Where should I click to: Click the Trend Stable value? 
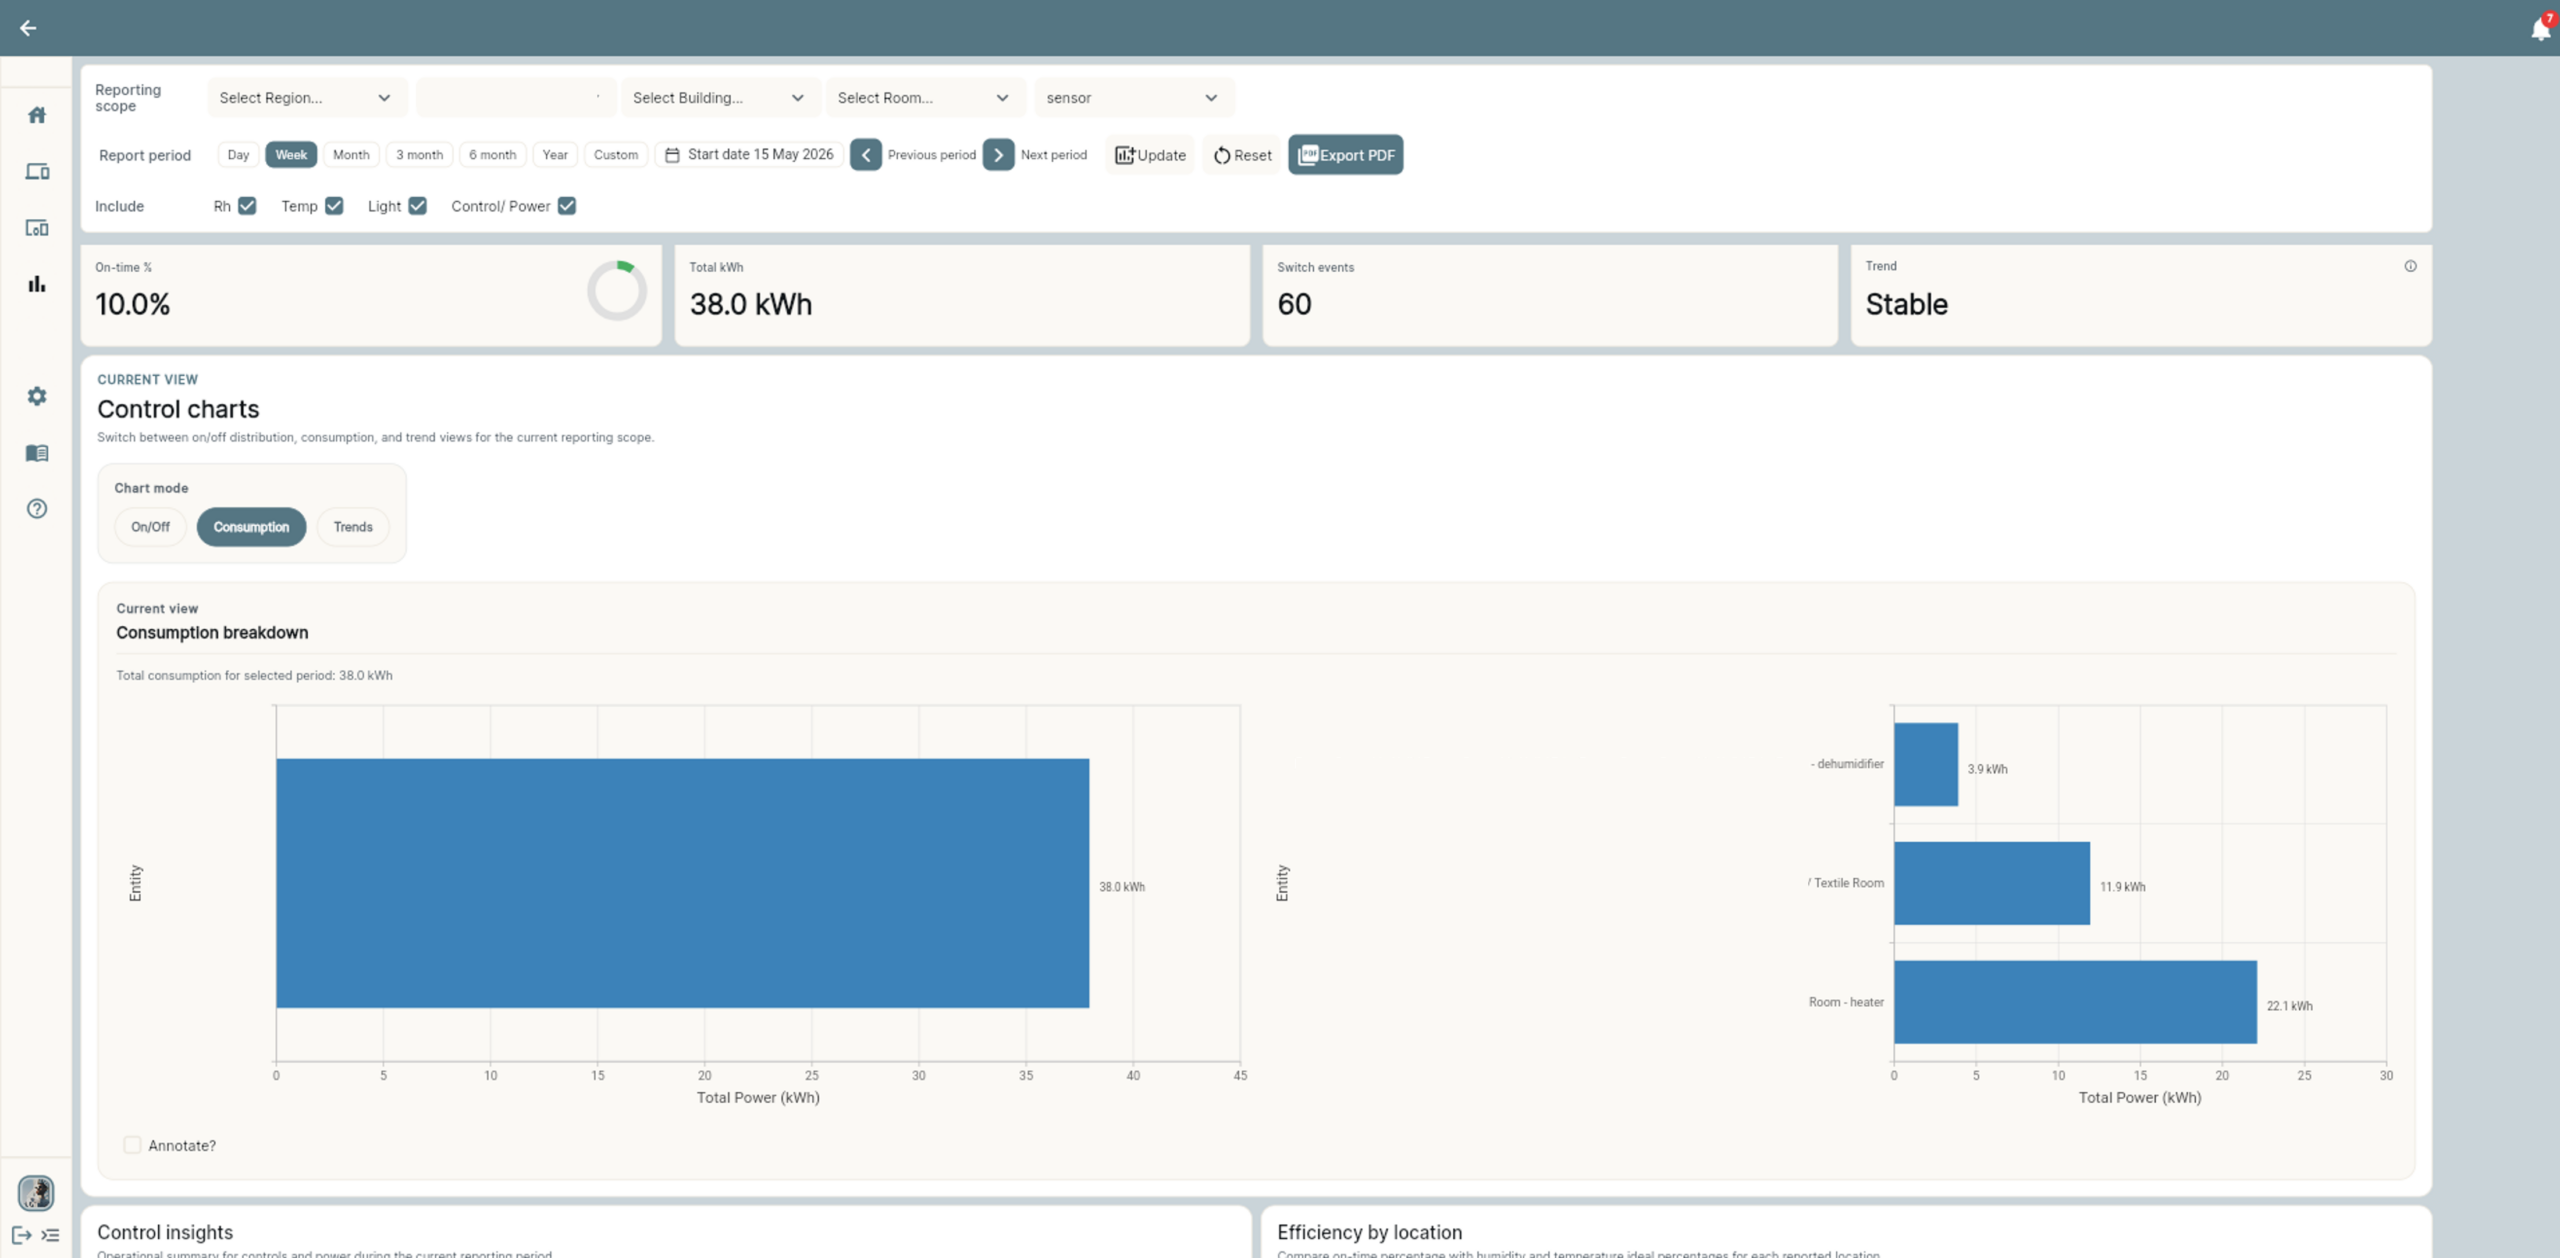click(1906, 304)
